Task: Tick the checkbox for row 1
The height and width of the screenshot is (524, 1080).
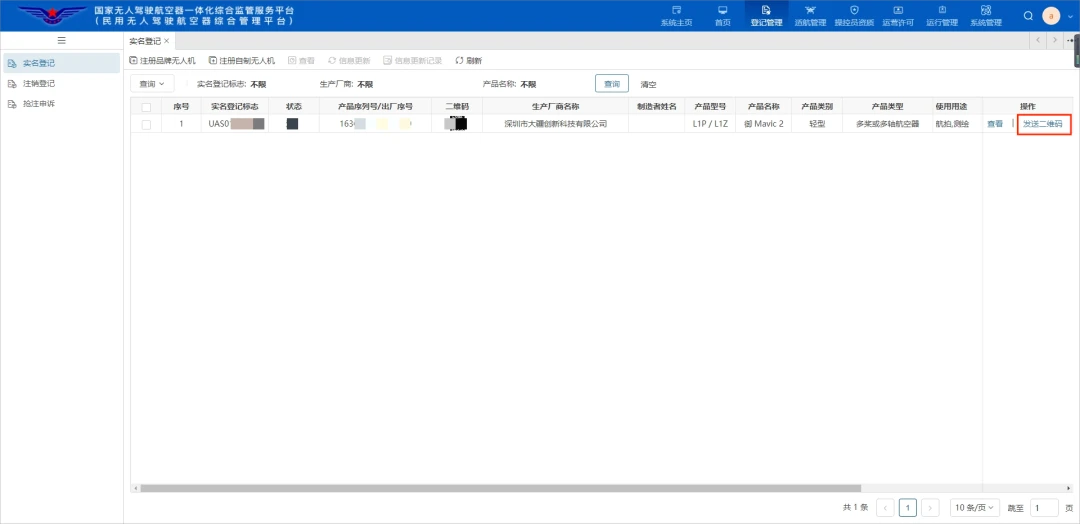Action: pyautogui.click(x=146, y=125)
